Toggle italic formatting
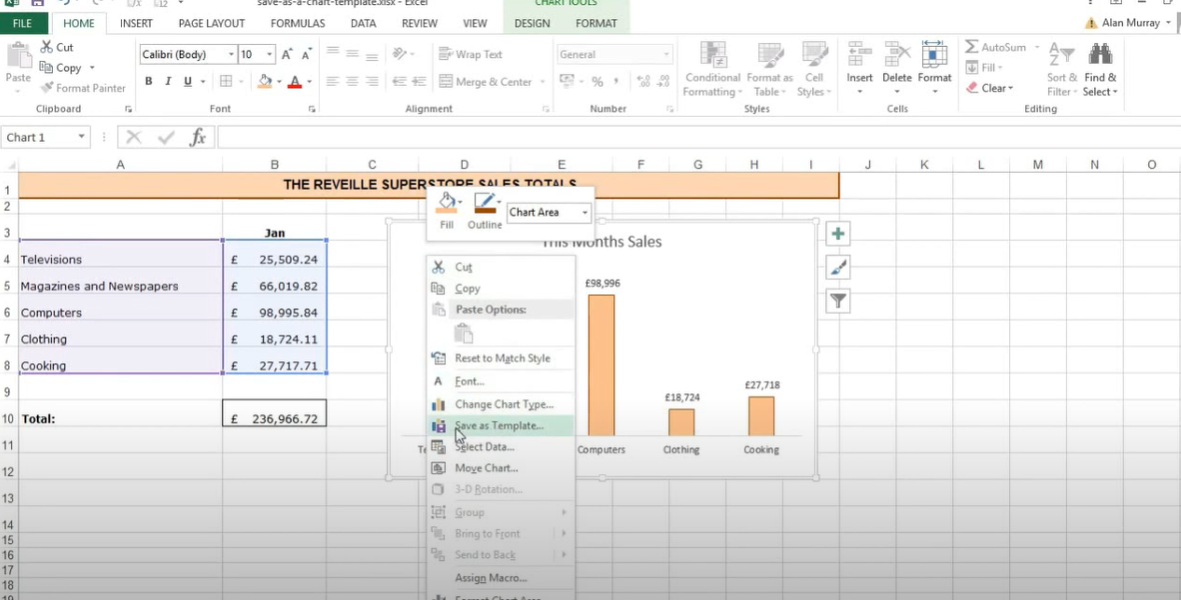 pyautogui.click(x=167, y=81)
